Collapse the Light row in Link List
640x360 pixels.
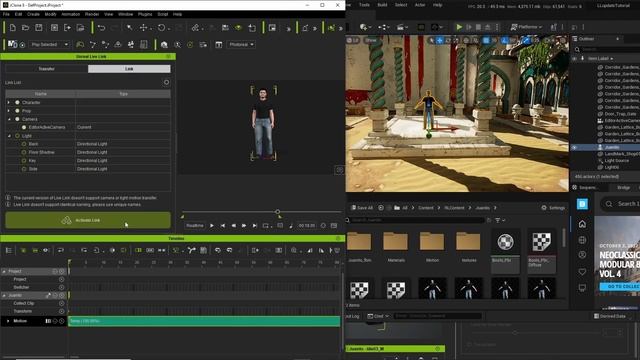tap(9, 136)
